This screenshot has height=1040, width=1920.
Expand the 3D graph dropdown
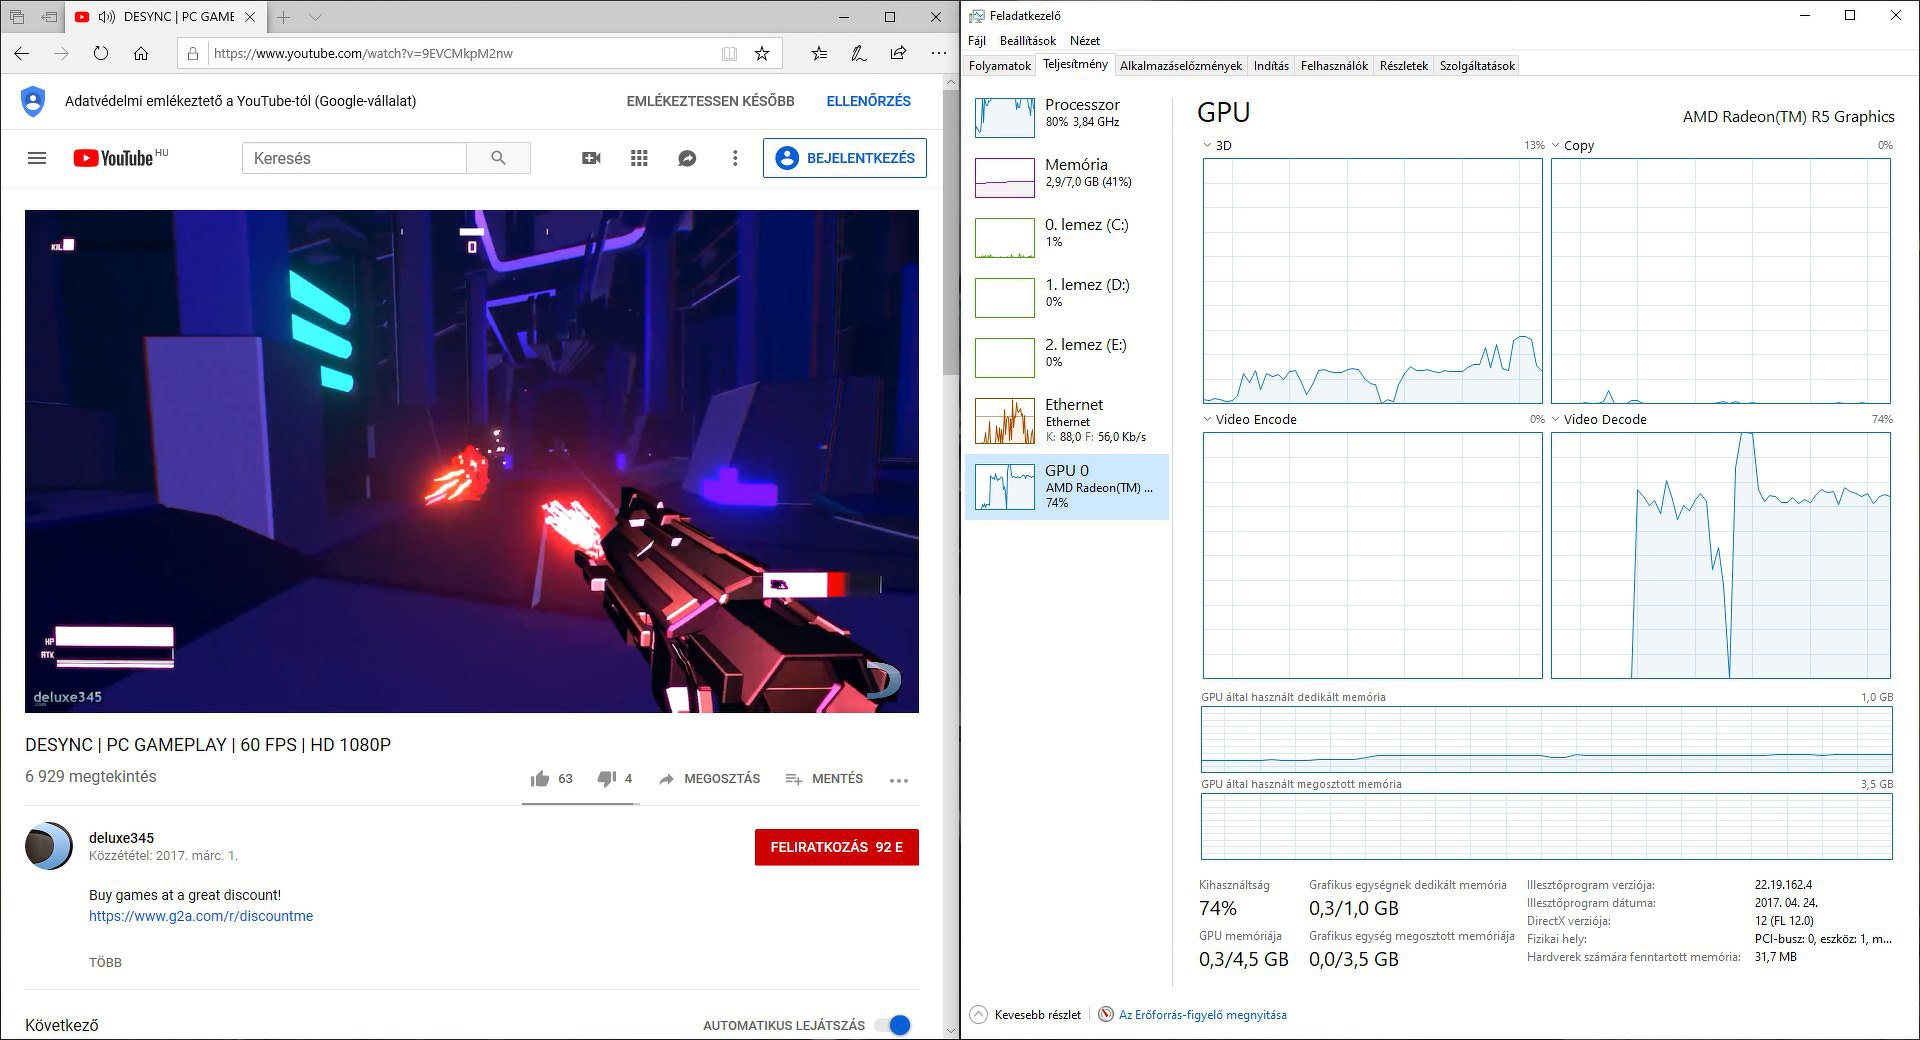pyautogui.click(x=1208, y=145)
